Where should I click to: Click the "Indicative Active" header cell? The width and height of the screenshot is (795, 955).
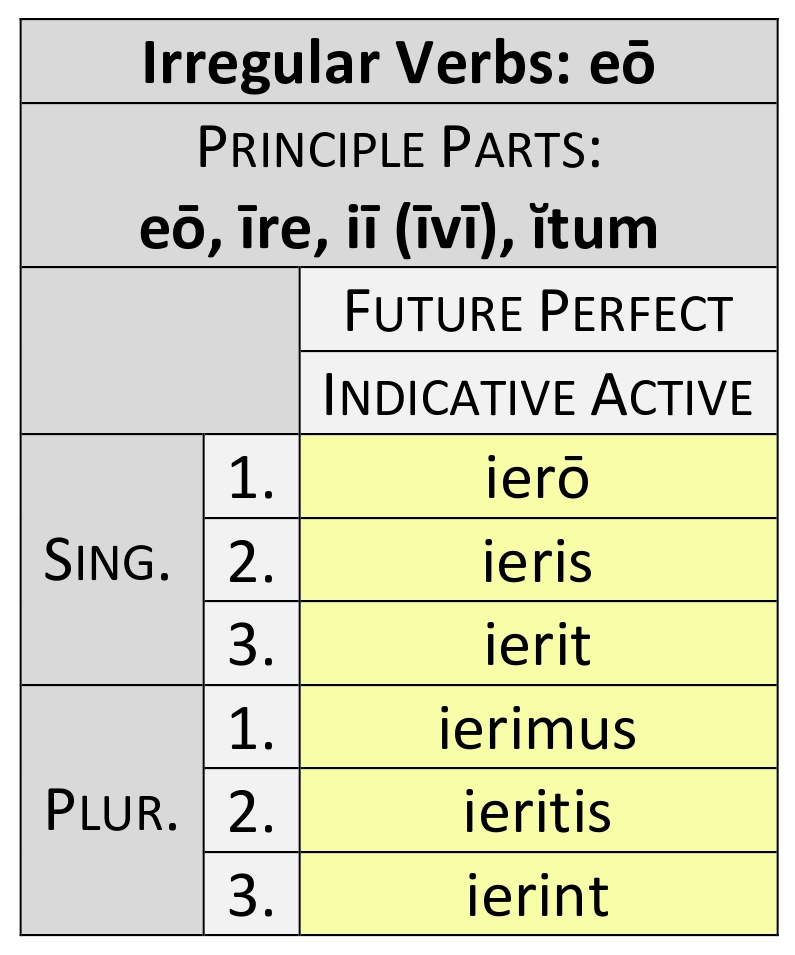tap(538, 394)
